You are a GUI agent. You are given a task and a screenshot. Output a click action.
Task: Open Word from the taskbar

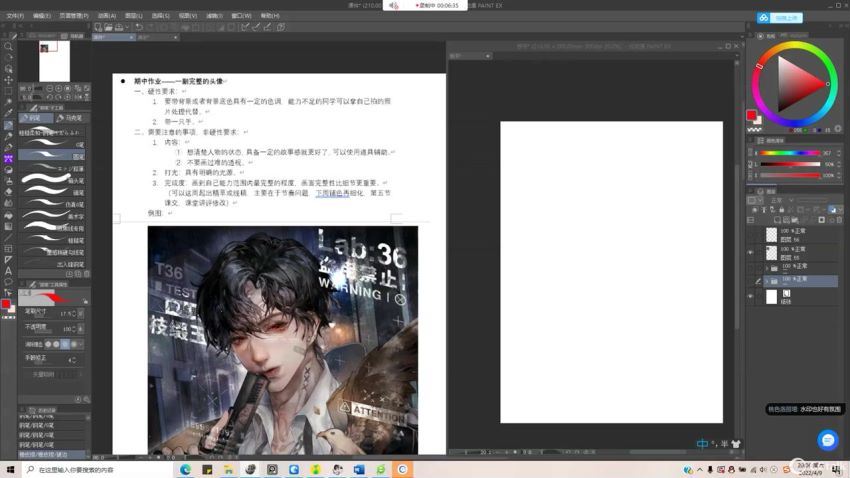tap(359, 469)
